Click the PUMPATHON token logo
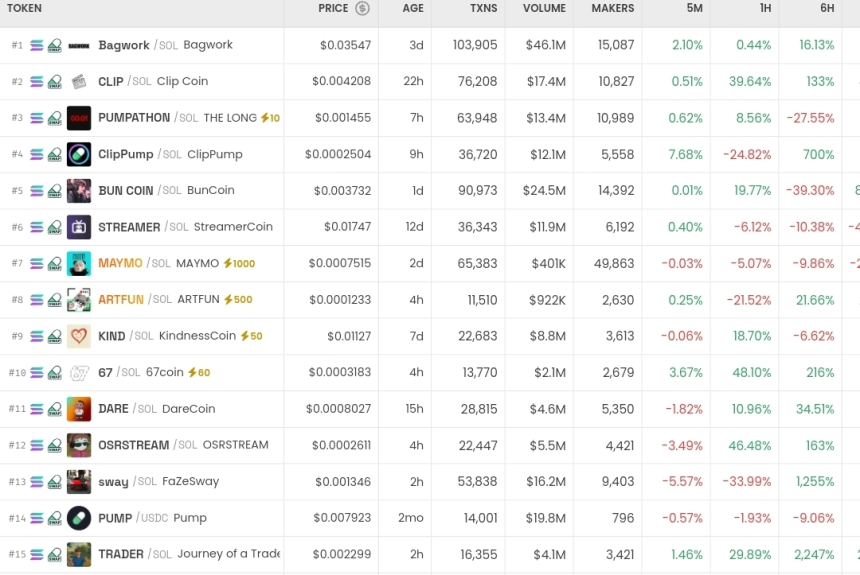Screen dimensions: 860x575 click(x=79, y=118)
